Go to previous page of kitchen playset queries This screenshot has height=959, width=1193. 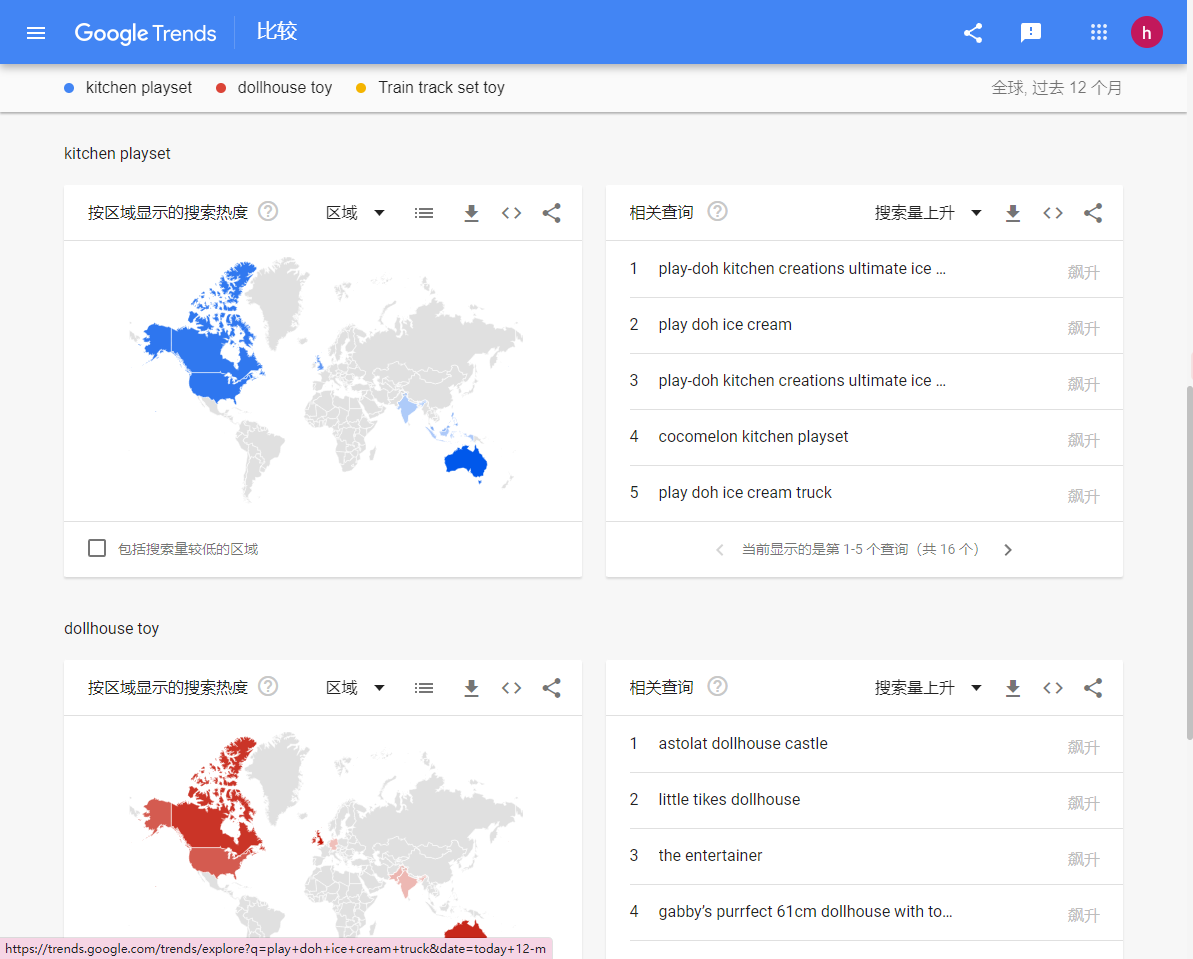point(720,550)
